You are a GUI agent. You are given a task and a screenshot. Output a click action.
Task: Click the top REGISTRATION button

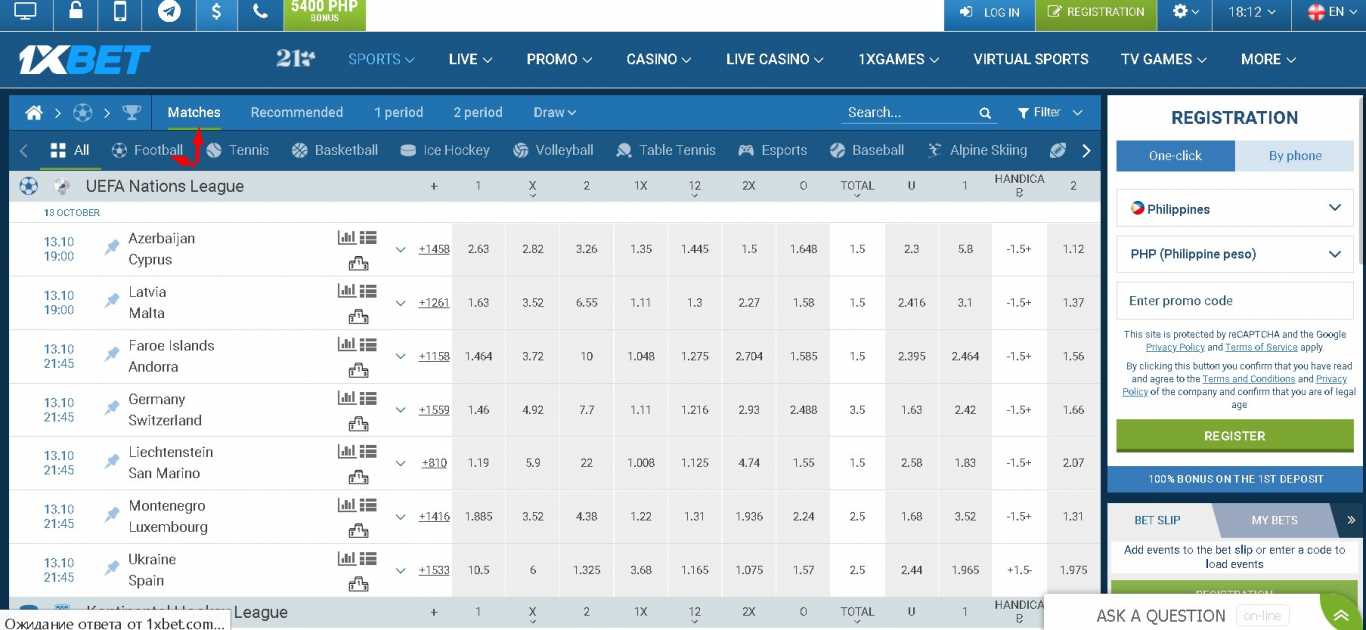coord(1096,12)
